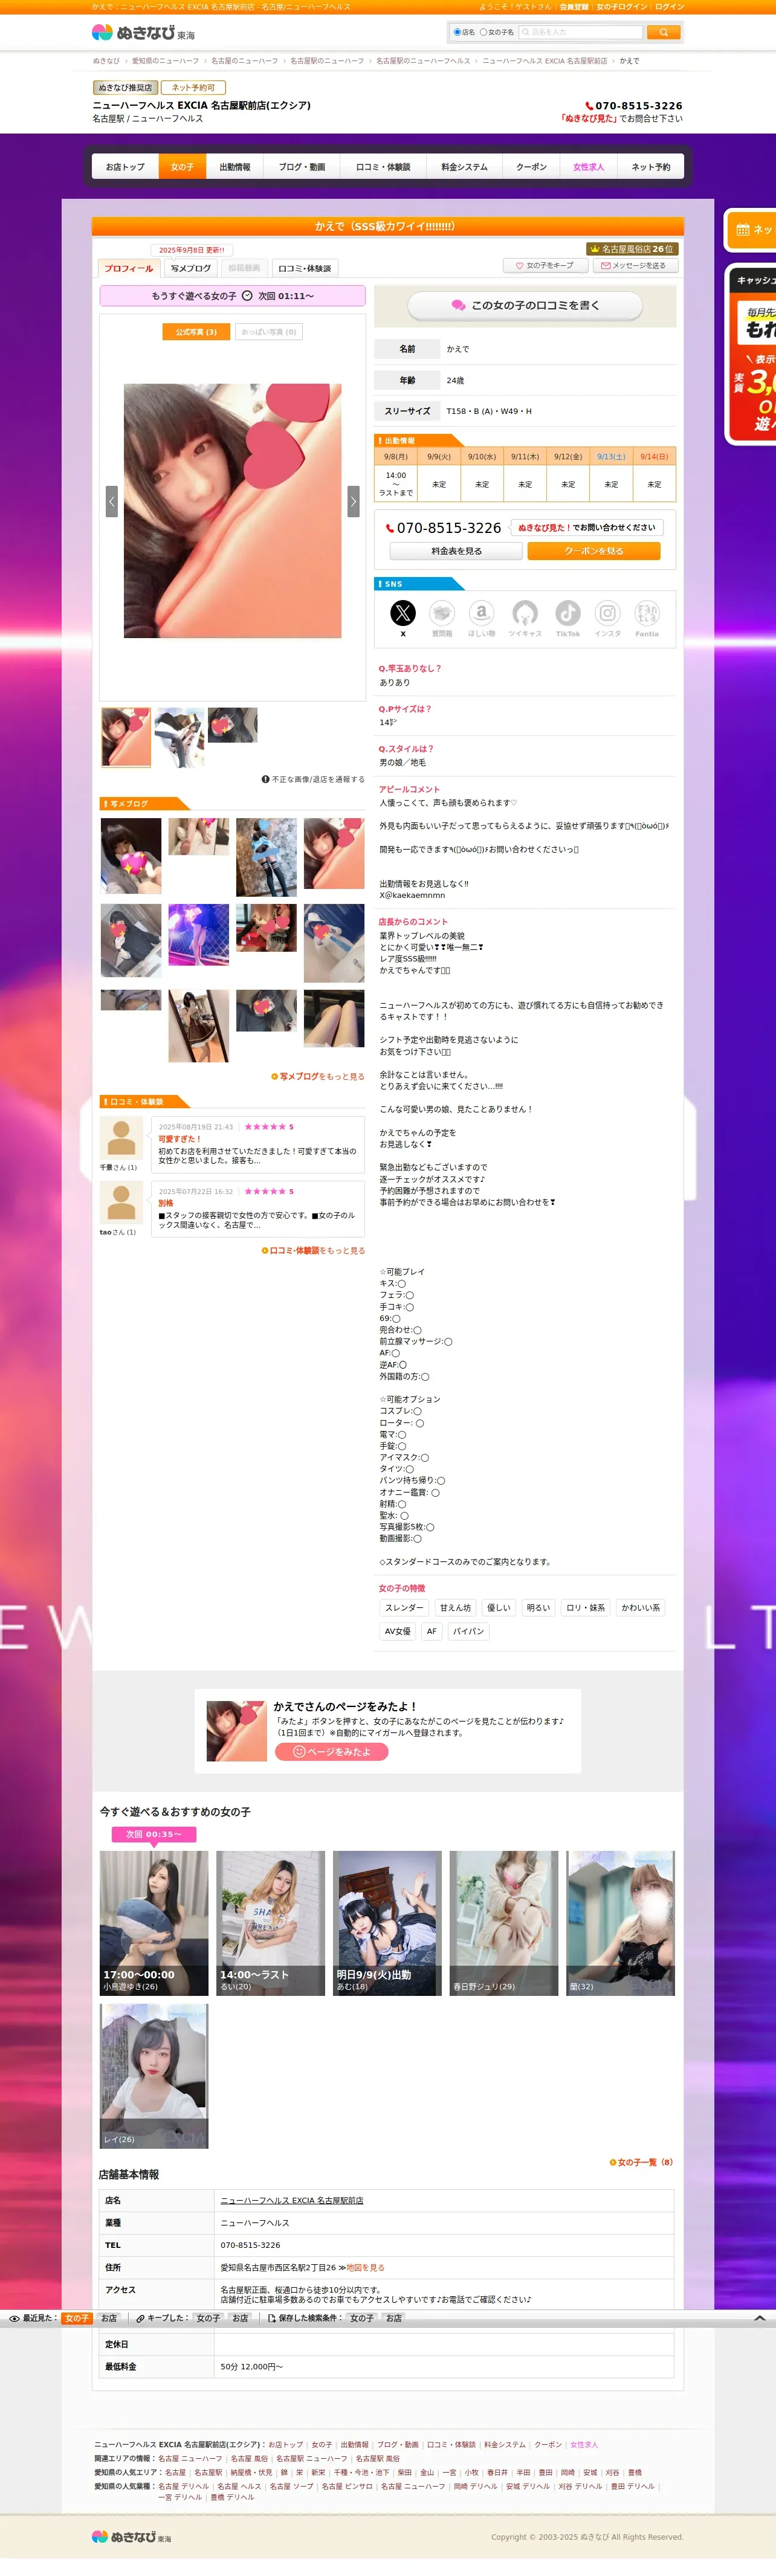Image resolution: width=776 pixels, height=2576 pixels.
Task: Click the 名古屋風俗店 26位 crown ranking badge
Action: tap(631, 249)
